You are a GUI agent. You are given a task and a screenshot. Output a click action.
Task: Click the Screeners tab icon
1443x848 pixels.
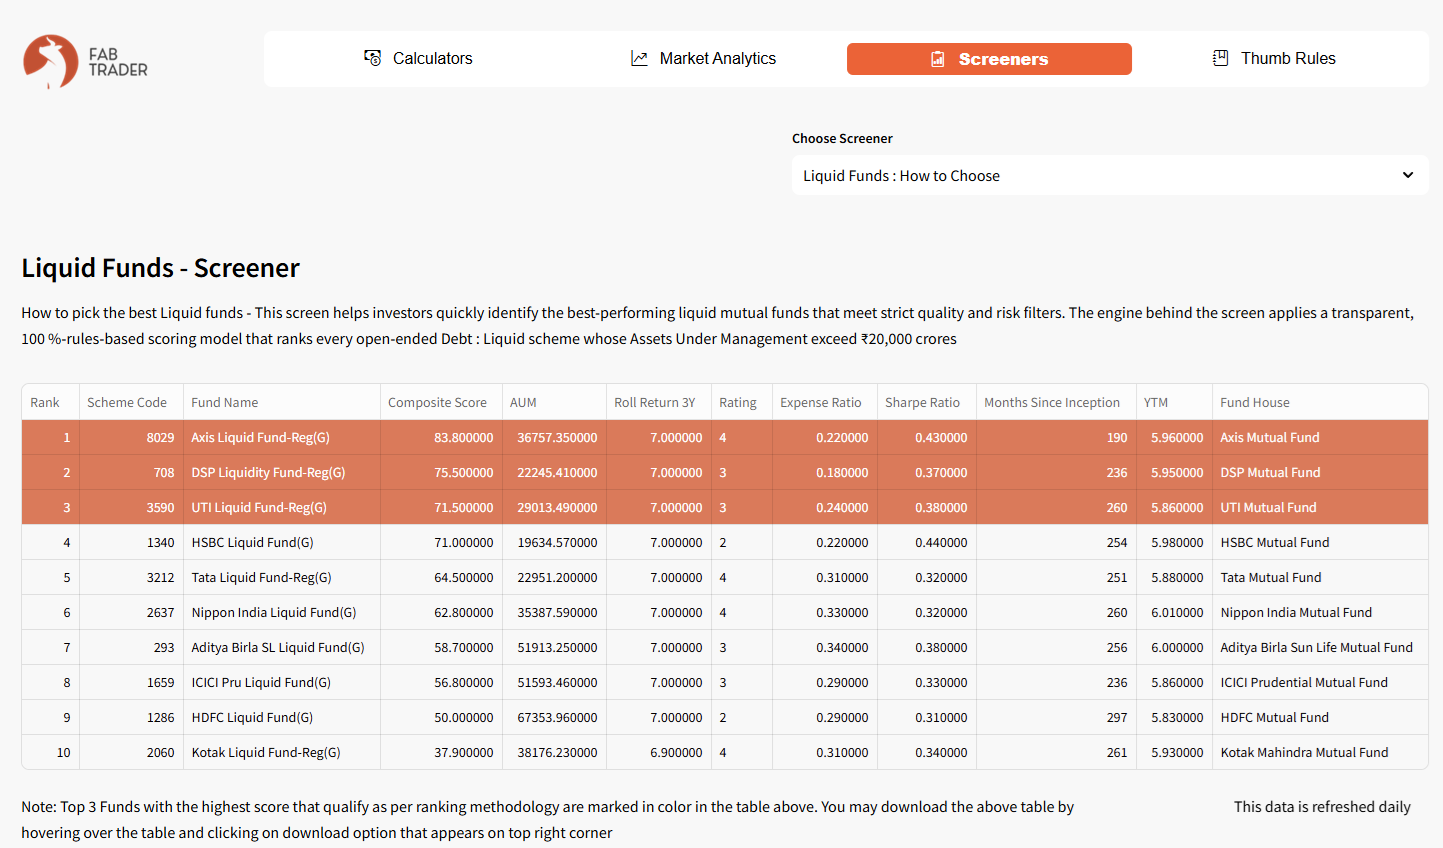(x=937, y=59)
